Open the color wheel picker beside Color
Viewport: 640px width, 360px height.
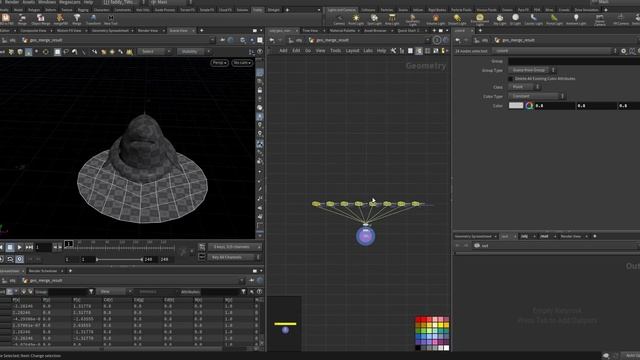click(x=529, y=106)
